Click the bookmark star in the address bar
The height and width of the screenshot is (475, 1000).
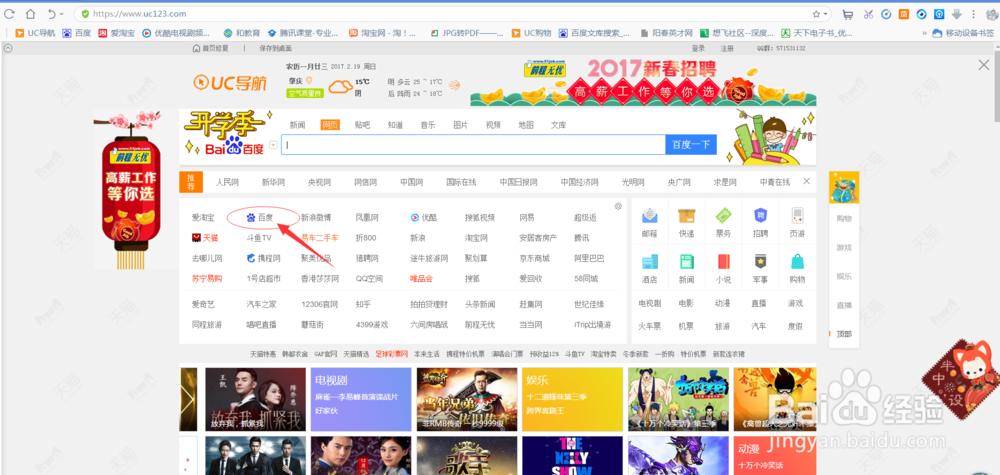point(816,14)
